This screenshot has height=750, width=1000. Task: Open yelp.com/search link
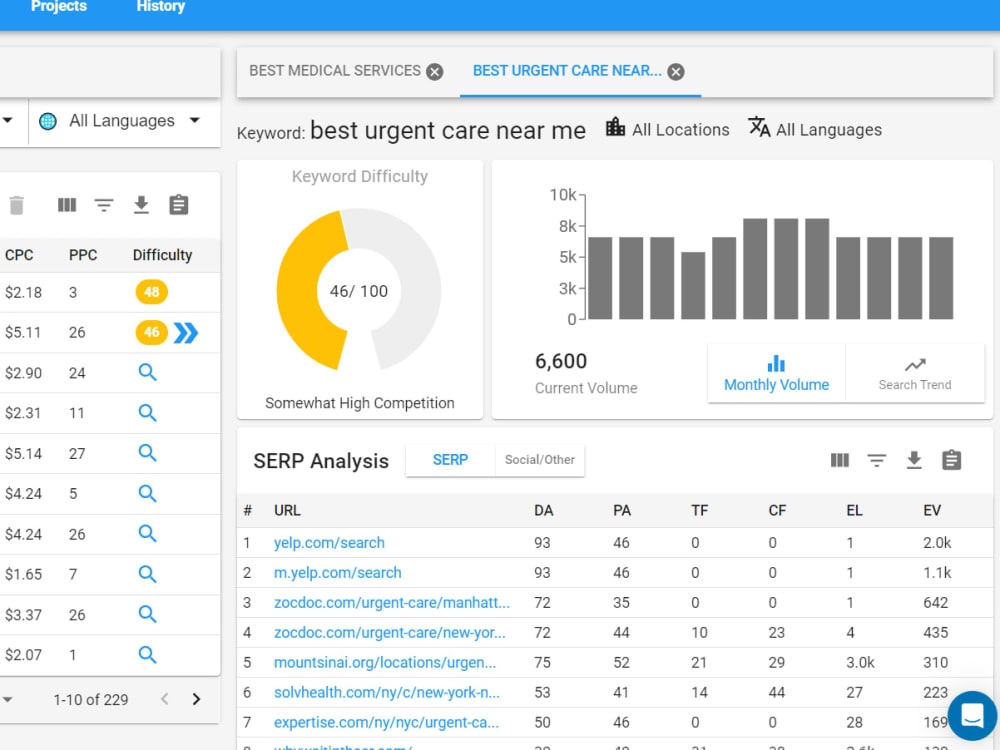[329, 543]
